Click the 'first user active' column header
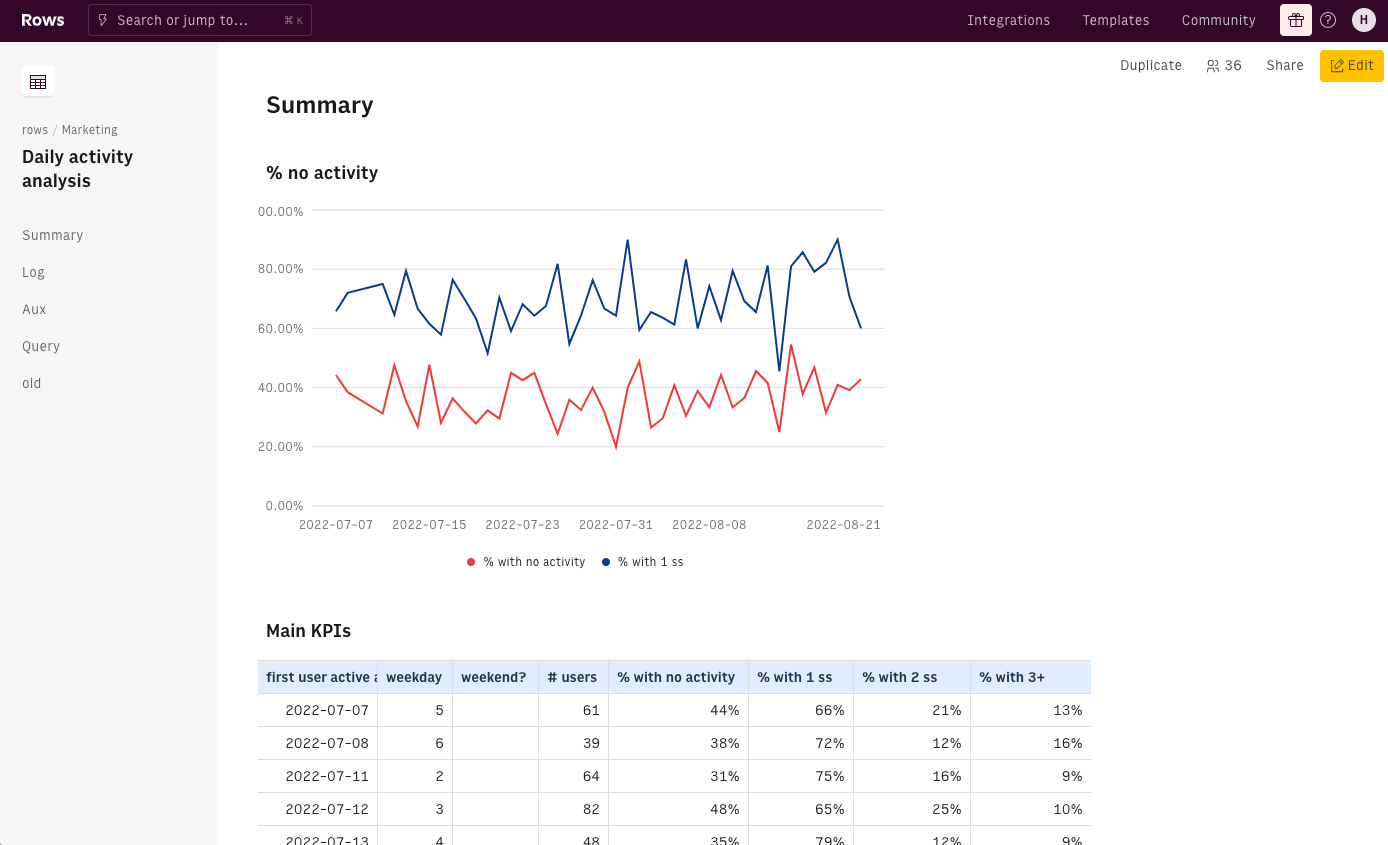The width and height of the screenshot is (1388, 845). click(x=318, y=677)
